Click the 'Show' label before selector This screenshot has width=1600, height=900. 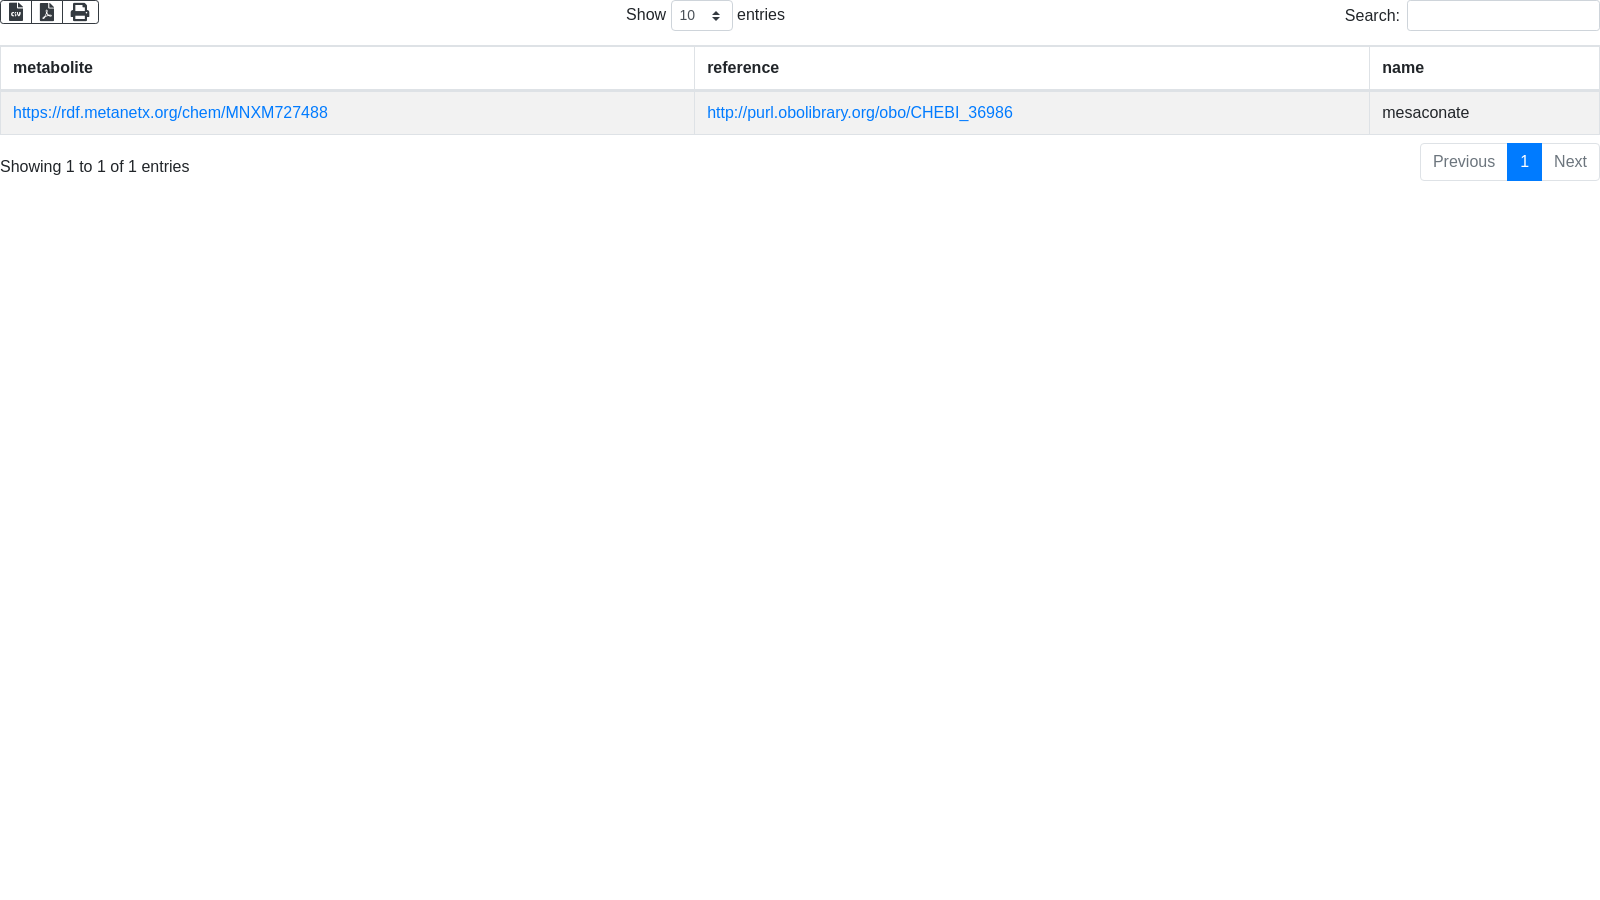(645, 15)
